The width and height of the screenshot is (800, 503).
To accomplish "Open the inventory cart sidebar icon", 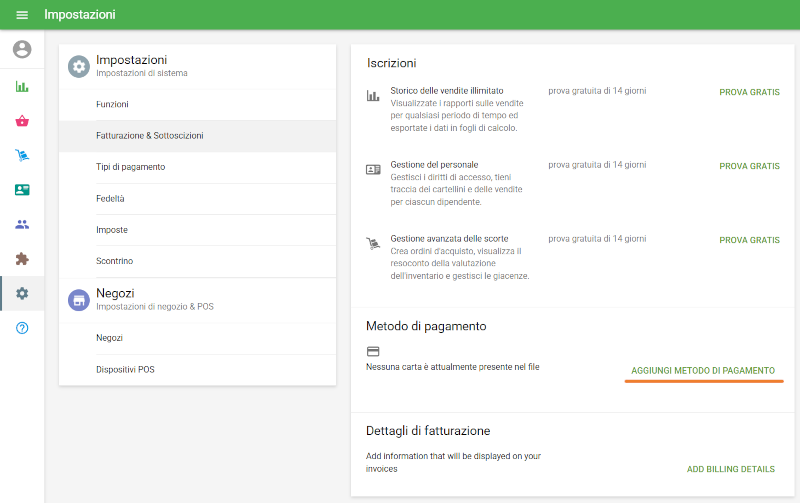I will click(x=22, y=155).
